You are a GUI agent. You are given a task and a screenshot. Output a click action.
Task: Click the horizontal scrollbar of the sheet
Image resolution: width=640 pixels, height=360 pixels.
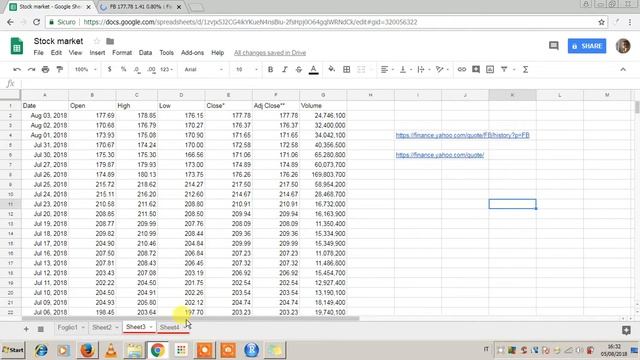tap(191, 318)
